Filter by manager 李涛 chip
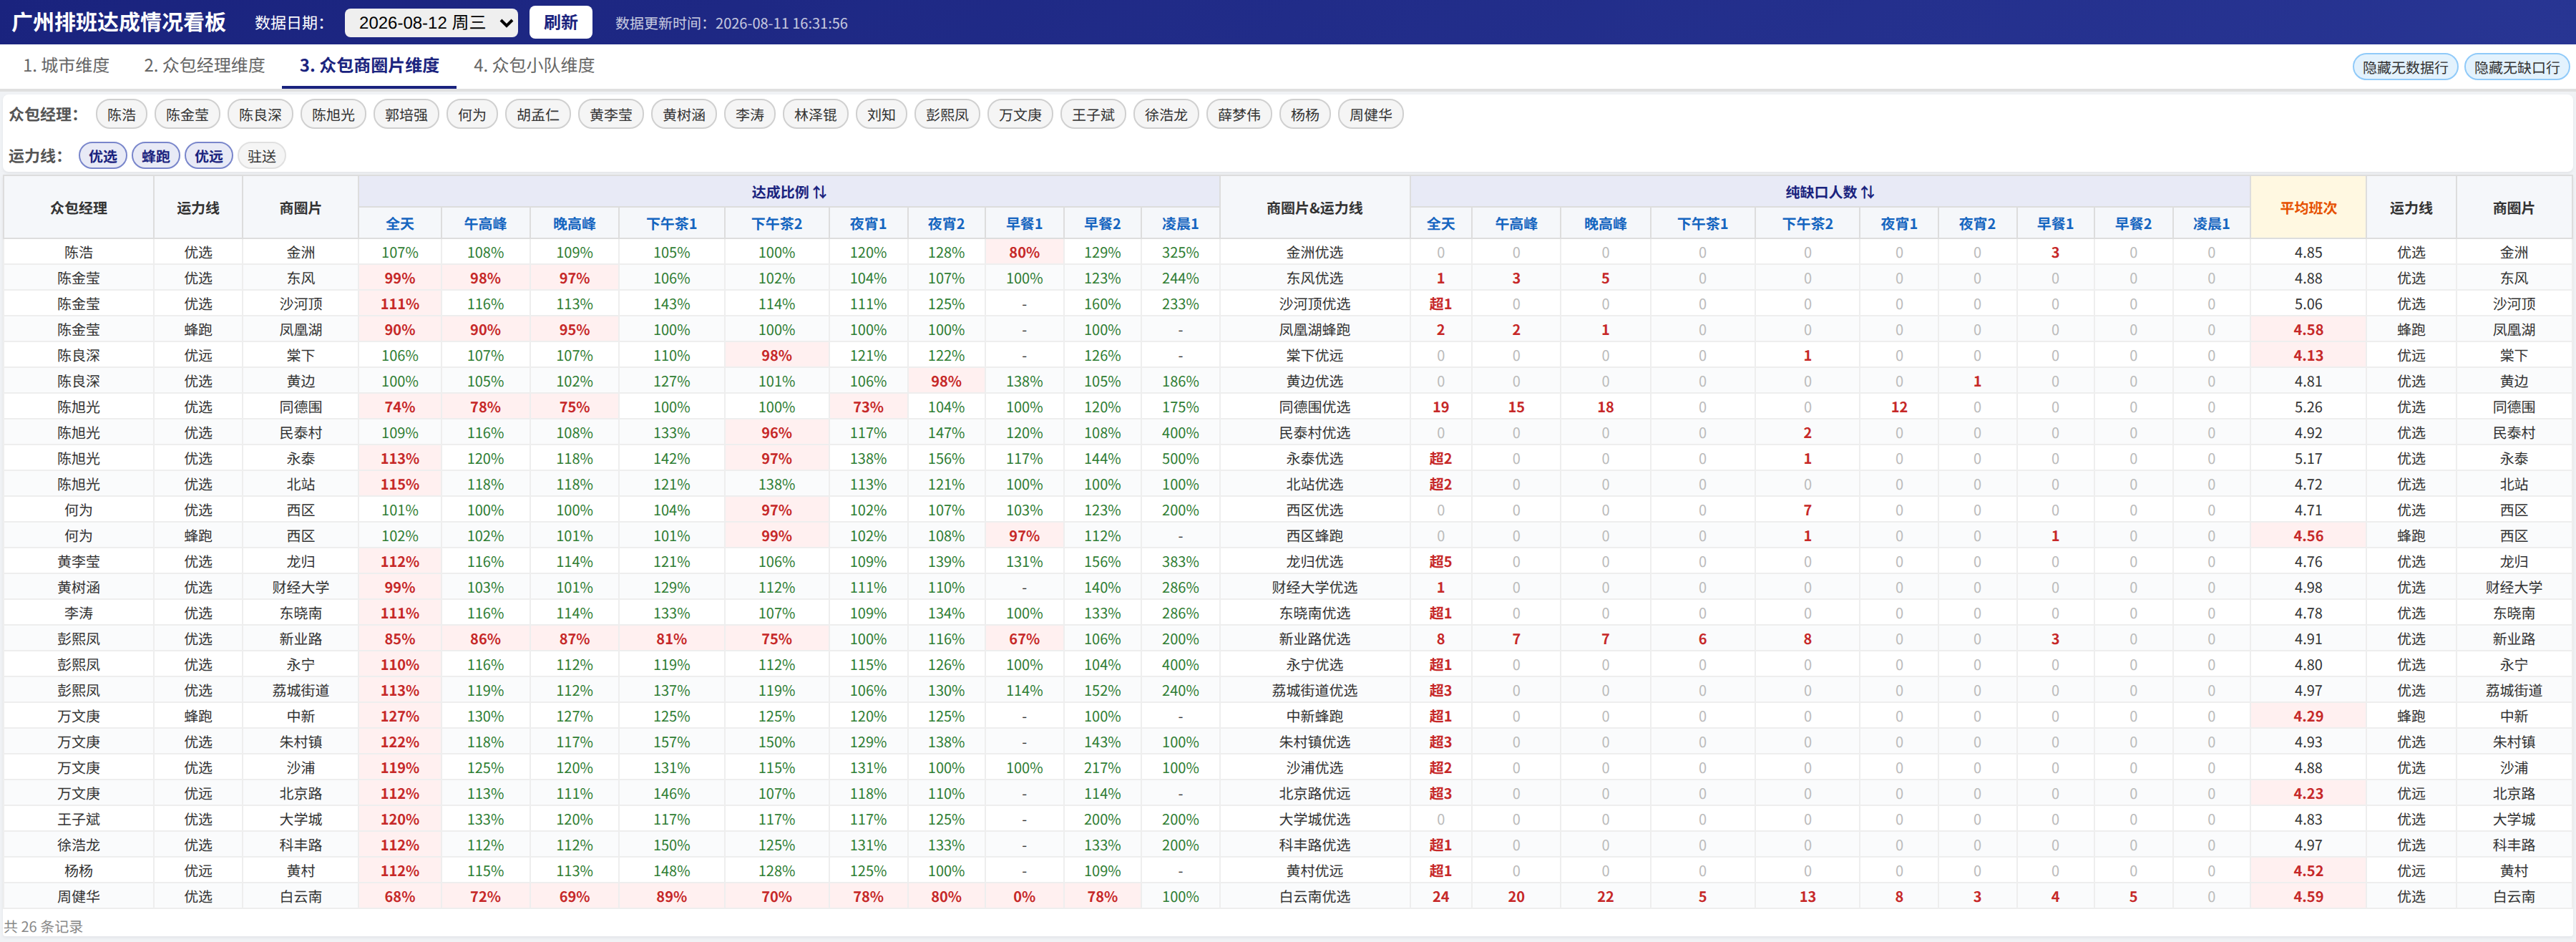This screenshot has height=942, width=2576. point(750,115)
